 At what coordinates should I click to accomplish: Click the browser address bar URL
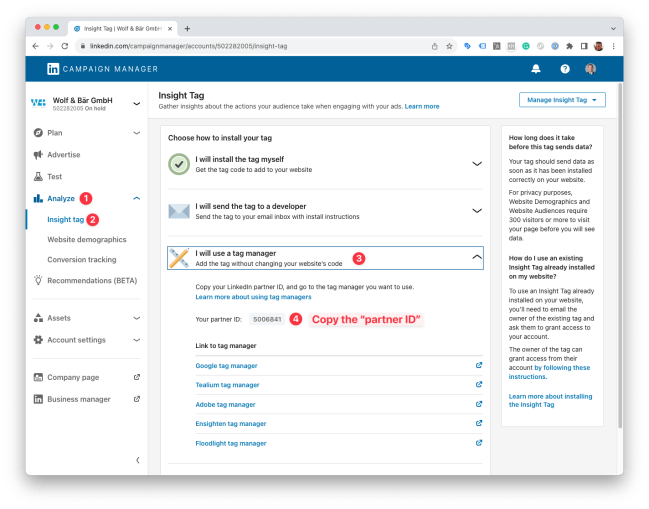click(x=188, y=46)
